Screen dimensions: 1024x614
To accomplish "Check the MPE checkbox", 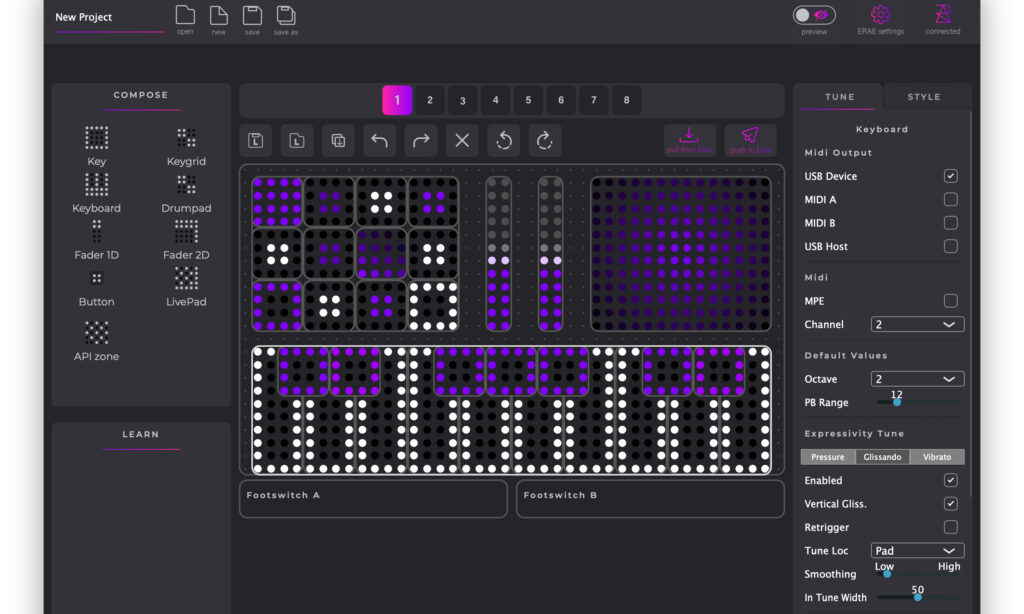I will pyautogui.click(x=950, y=301).
